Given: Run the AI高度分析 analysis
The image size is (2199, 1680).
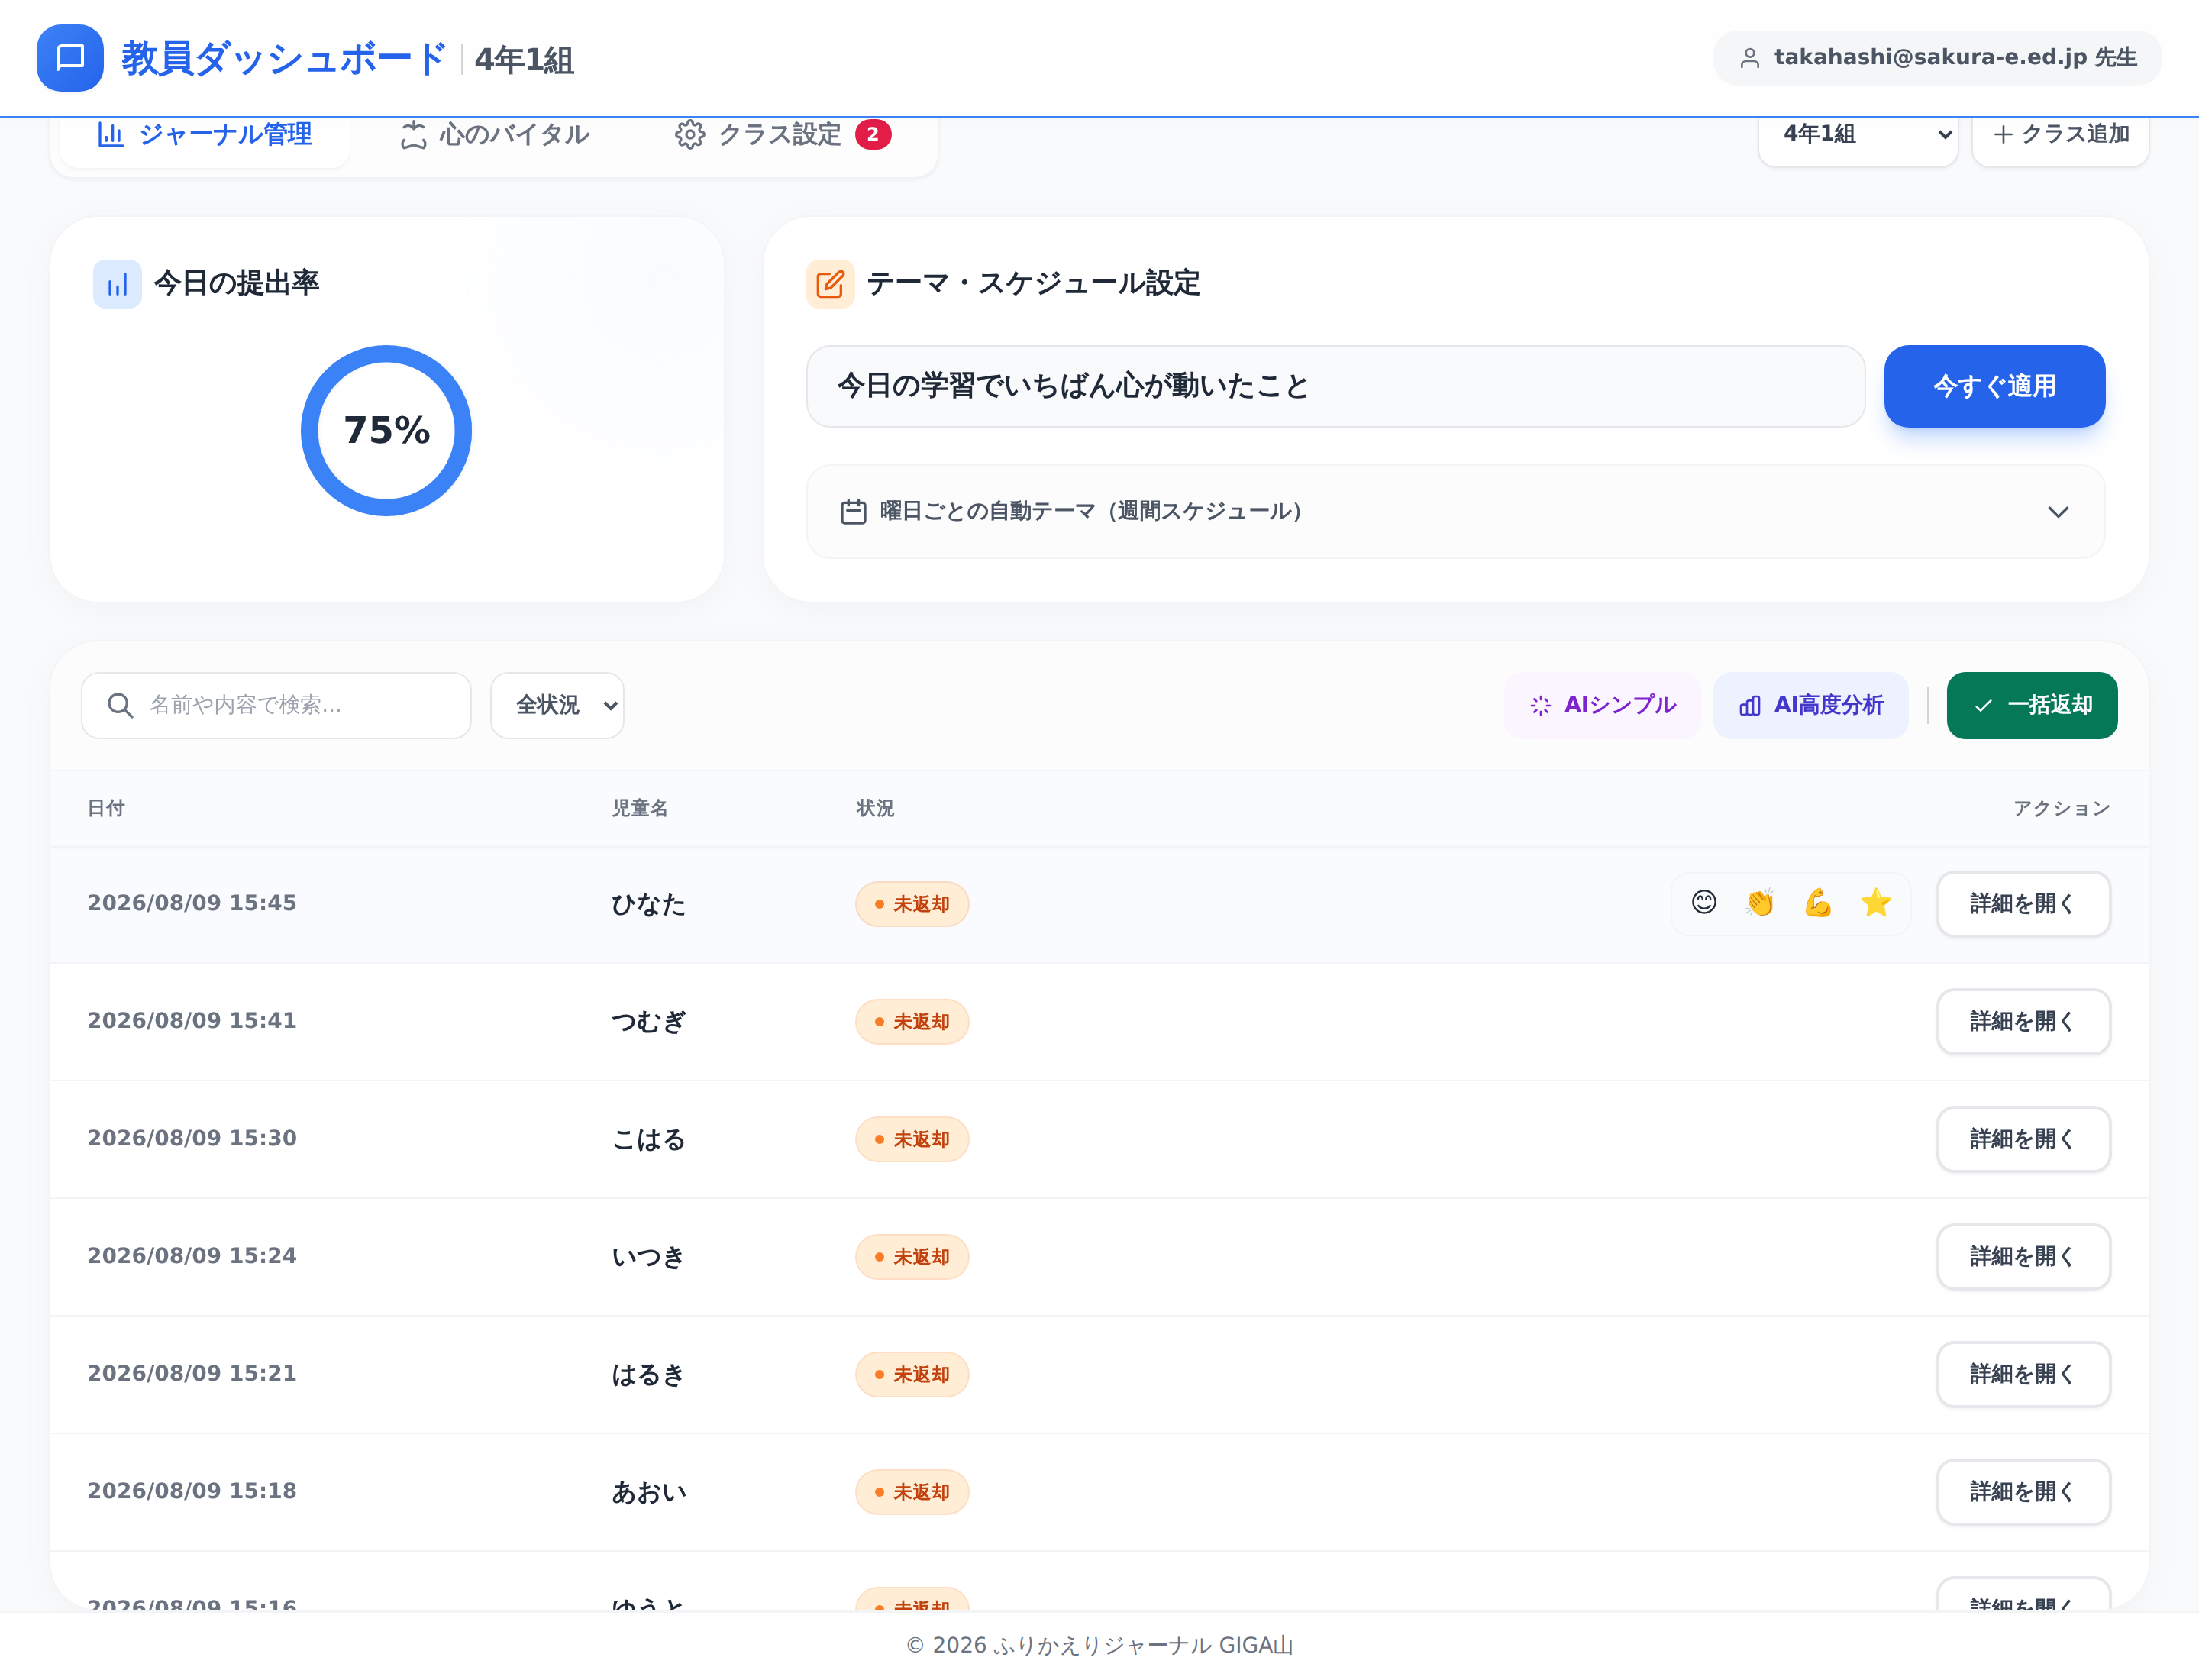Looking at the screenshot, I should click(1810, 705).
